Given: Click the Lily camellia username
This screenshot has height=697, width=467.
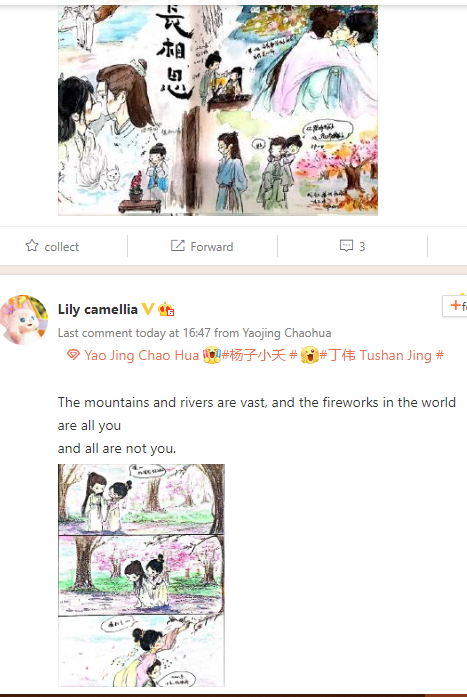Looking at the screenshot, I should pos(98,309).
